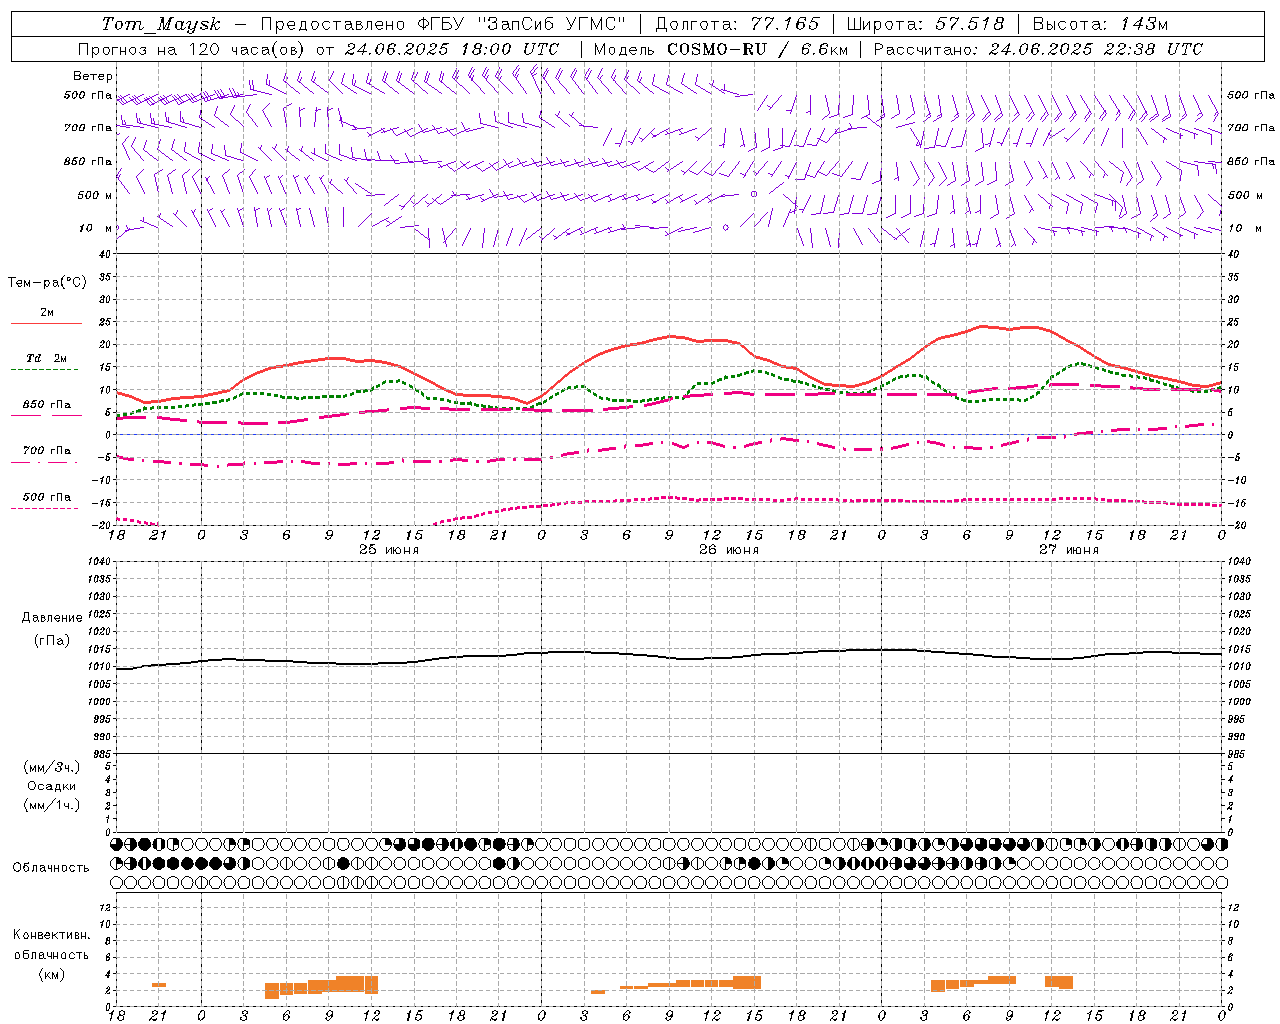
Task: Click the "(км)" convective height unit
Action: pos(51,973)
